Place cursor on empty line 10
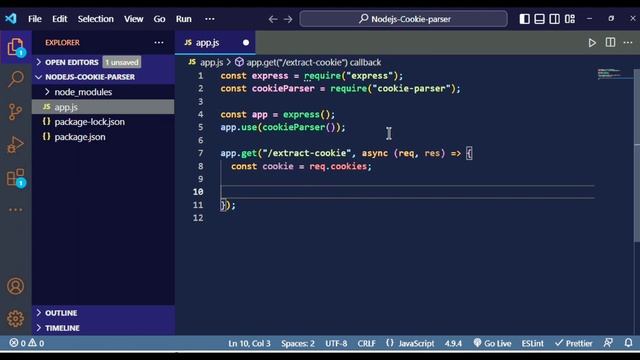The width and height of the screenshot is (640, 360). (x=407, y=192)
